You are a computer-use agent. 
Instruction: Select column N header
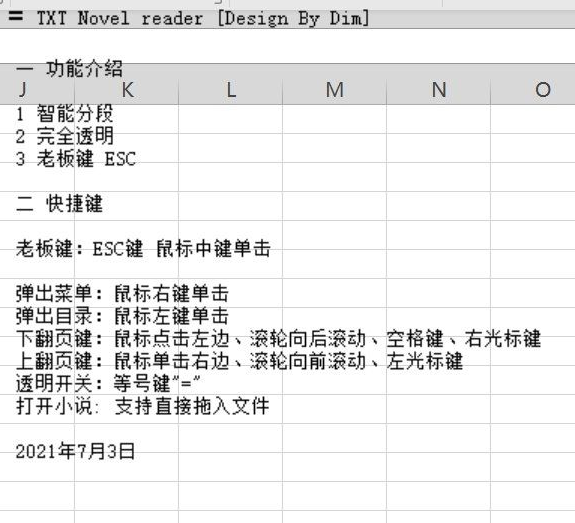click(439, 90)
